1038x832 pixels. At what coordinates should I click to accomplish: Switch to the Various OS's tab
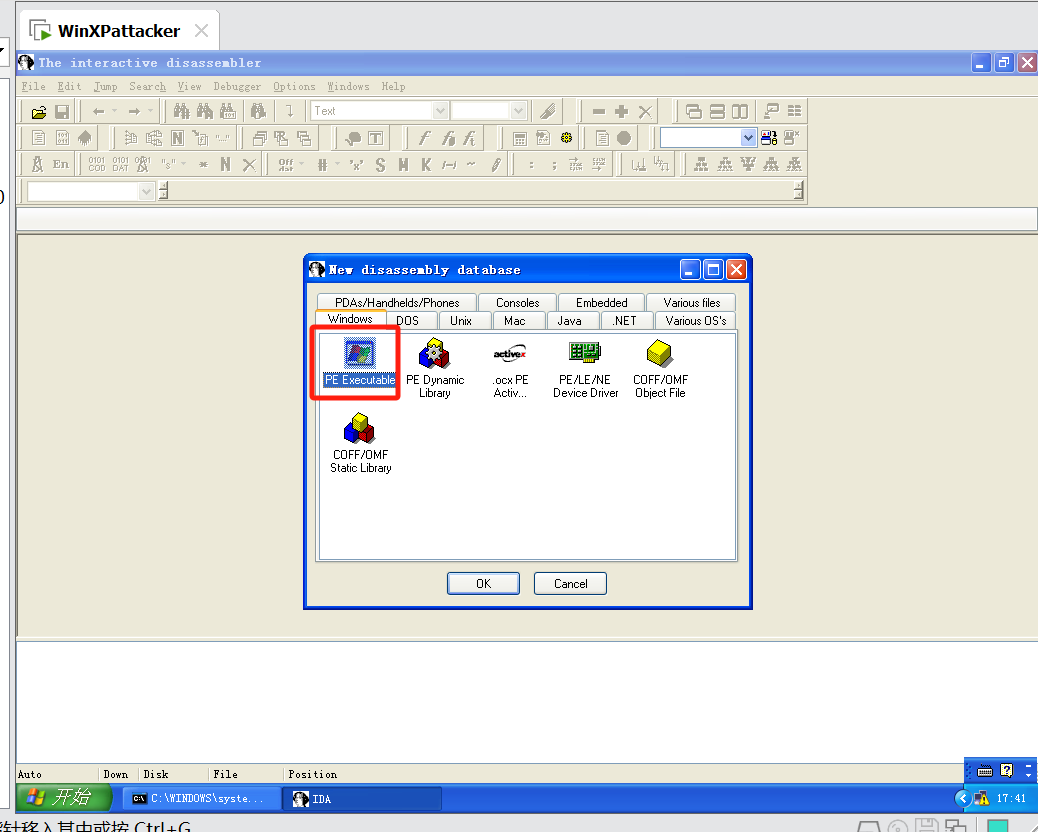[x=695, y=320]
